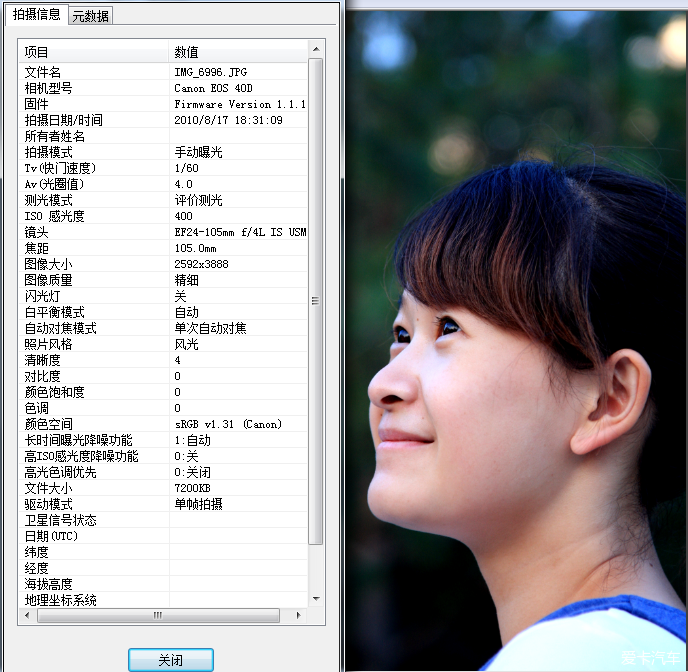This screenshot has width=688, height=672.
Task: Select the sRGB v1.31 (Canon) value
Action: (228, 424)
